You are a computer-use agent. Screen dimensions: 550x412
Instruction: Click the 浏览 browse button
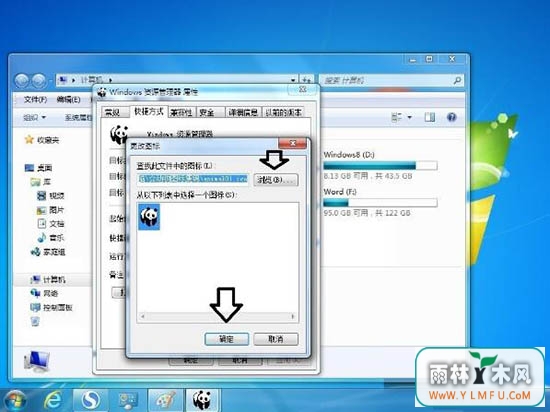point(276,180)
